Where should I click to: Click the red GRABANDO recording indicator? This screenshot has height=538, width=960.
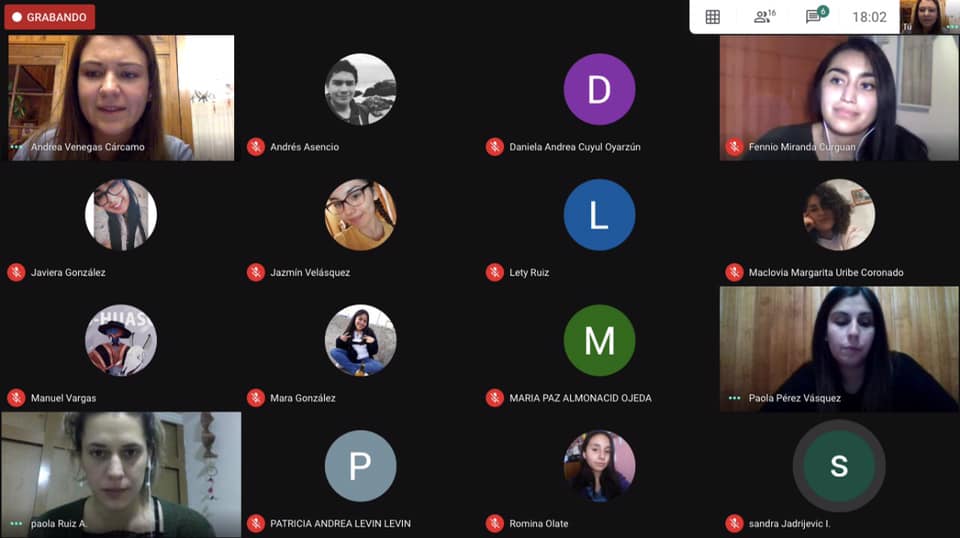coord(49,17)
